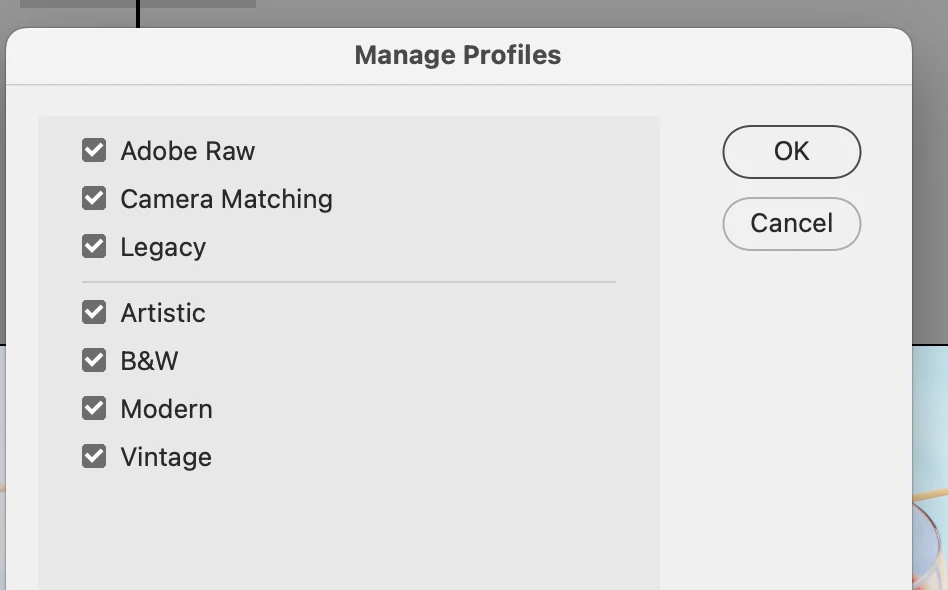This screenshot has width=948, height=590.
Task: Click the separator line above Artistic
Action: tap(348, 282)
